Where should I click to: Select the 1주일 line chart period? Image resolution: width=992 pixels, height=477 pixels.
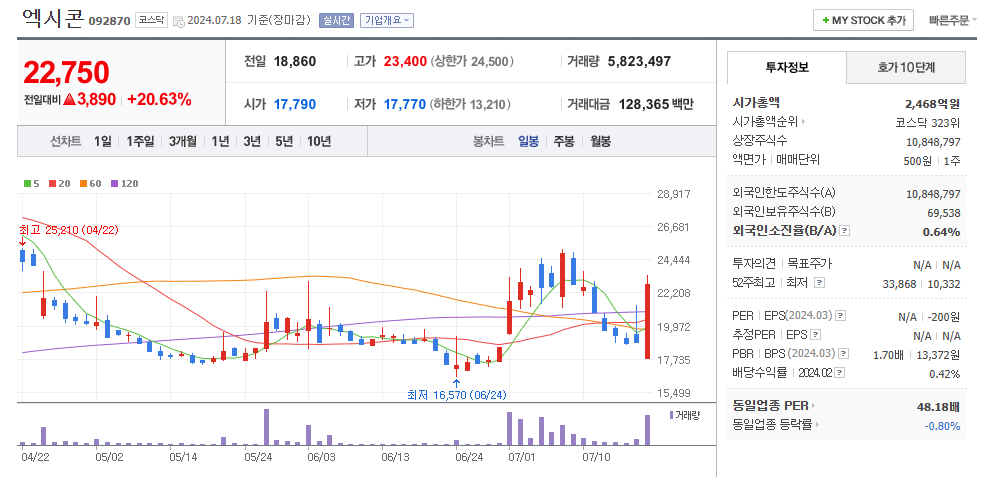[139, 141]
